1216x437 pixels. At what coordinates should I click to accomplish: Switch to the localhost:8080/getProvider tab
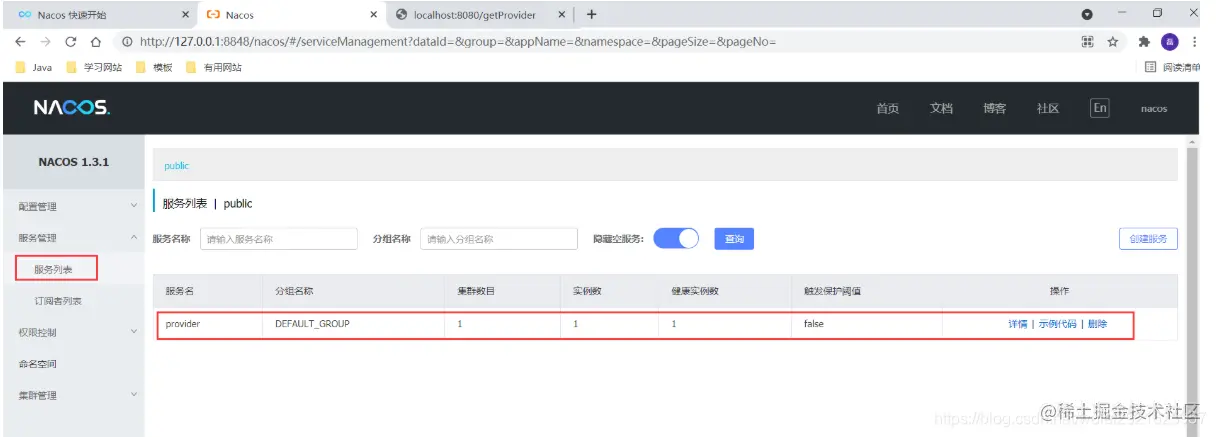pyautogui.click(x=478, y=15)
